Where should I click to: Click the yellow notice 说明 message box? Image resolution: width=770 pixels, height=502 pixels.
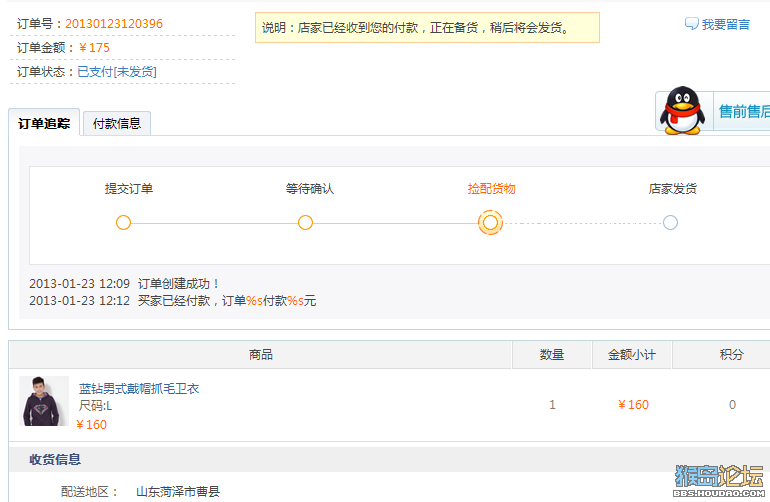pyautogui.click(x=427, y=28)
